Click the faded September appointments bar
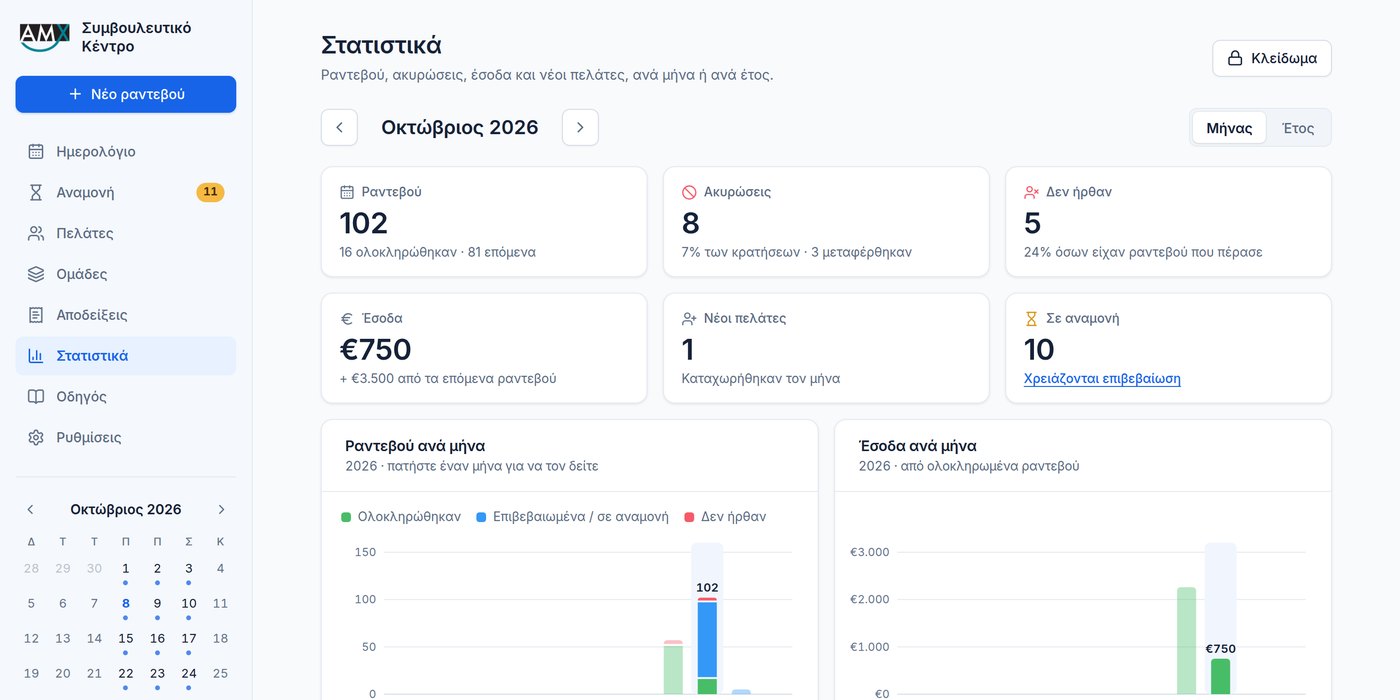The width and height of the screenshot is (1400, 700). point(673,667)
